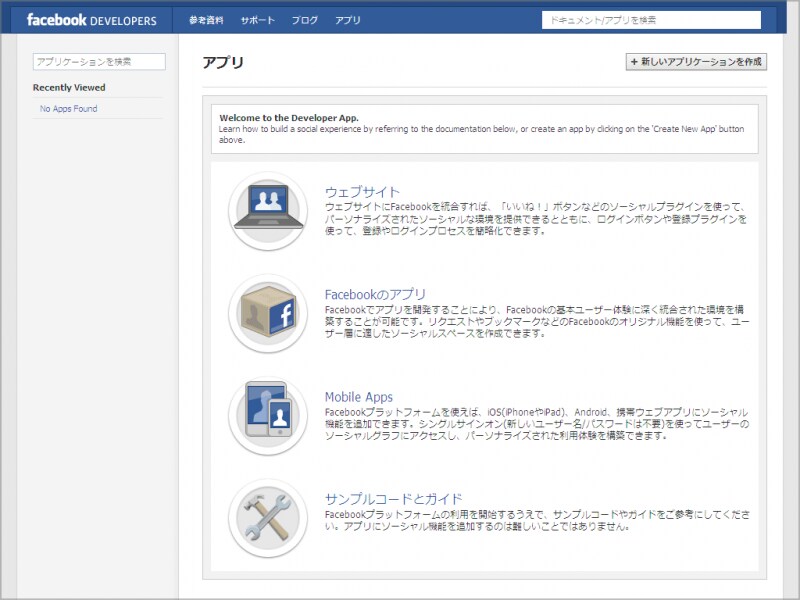This screenshot has height=600, width=800.
Task: Open the 参考資料 menu item
Action: click(x=205, y=20)
